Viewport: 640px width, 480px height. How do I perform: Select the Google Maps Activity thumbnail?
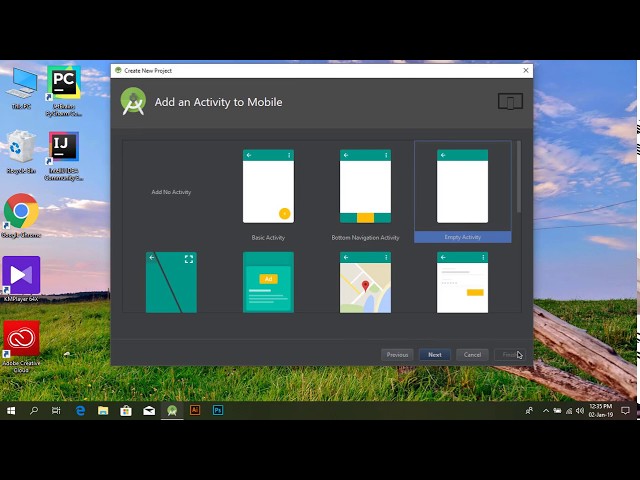(x=365, y=282)
